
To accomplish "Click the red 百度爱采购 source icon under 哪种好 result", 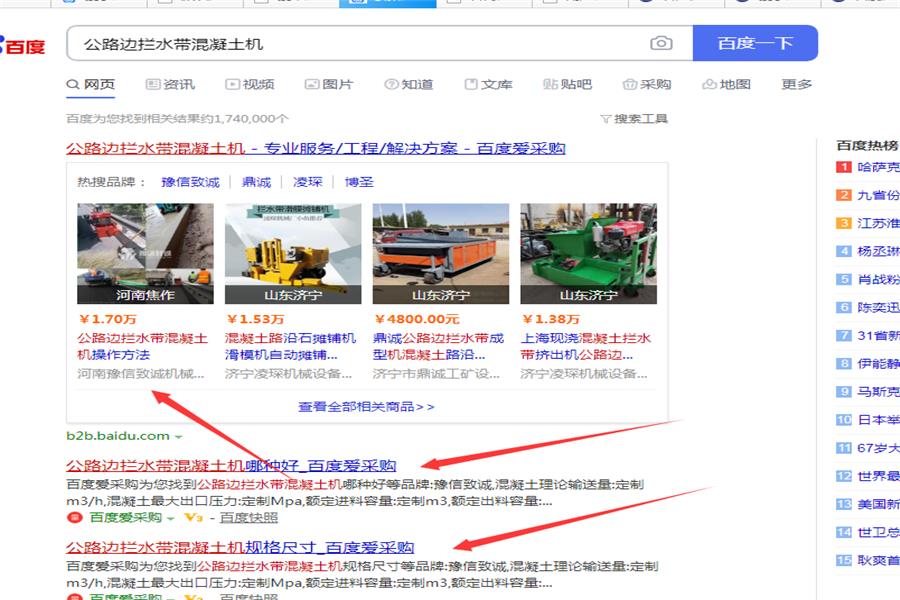I will (x=75, y=517).
